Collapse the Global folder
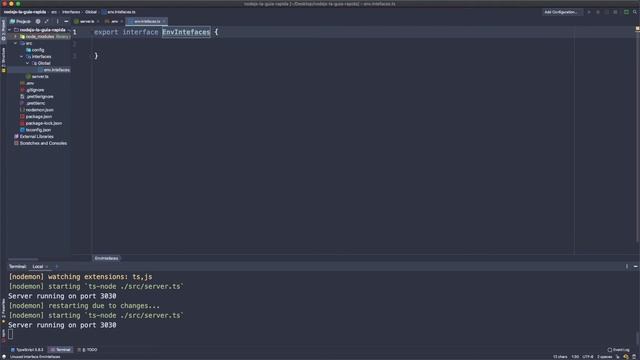 tap(28, 63)
